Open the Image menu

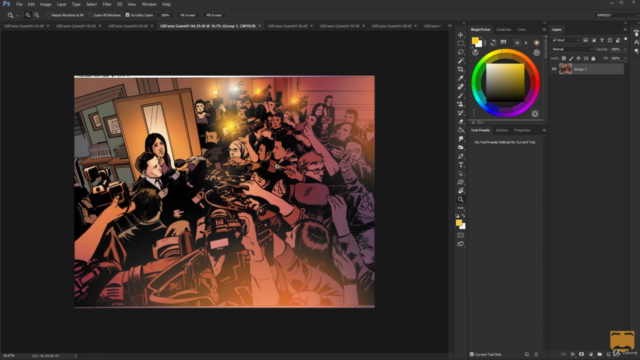pyautogui.click(x=45, y=4)
